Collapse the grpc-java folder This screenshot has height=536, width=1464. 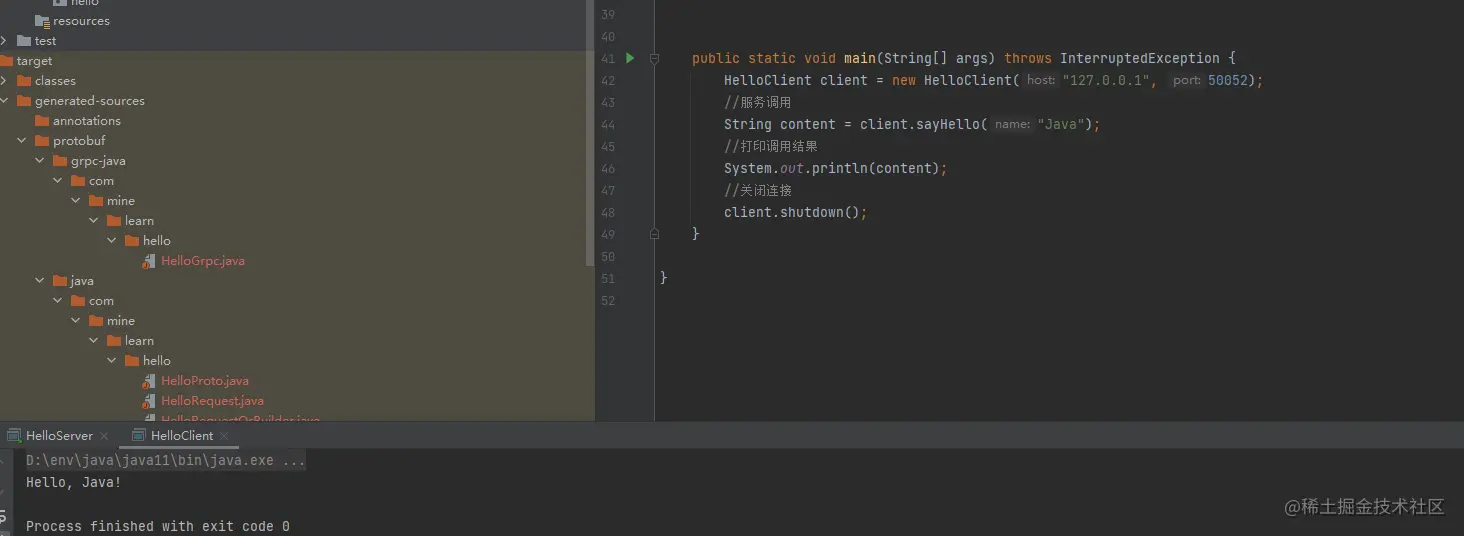tap(40, 161)
